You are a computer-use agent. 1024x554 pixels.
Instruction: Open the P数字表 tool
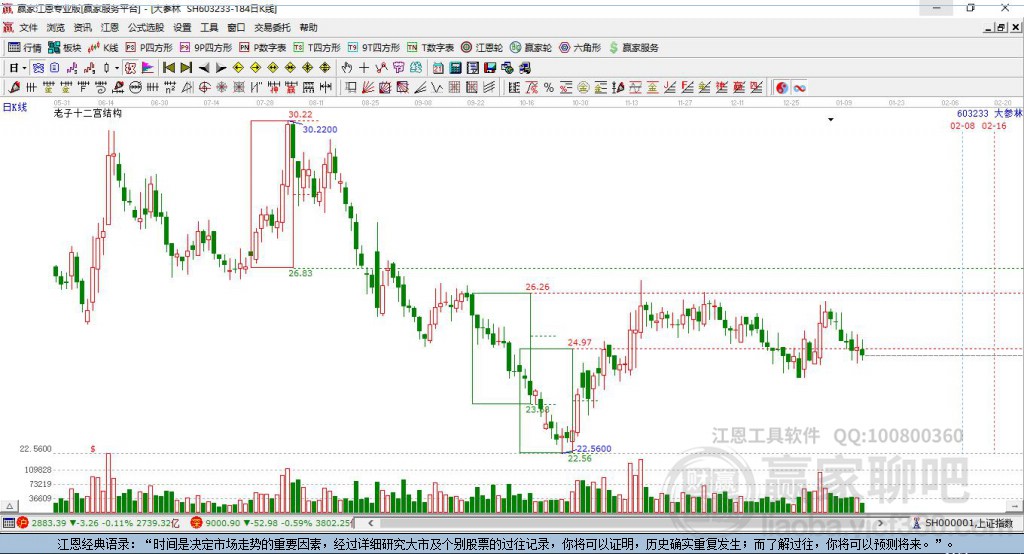tap(263, 48)
